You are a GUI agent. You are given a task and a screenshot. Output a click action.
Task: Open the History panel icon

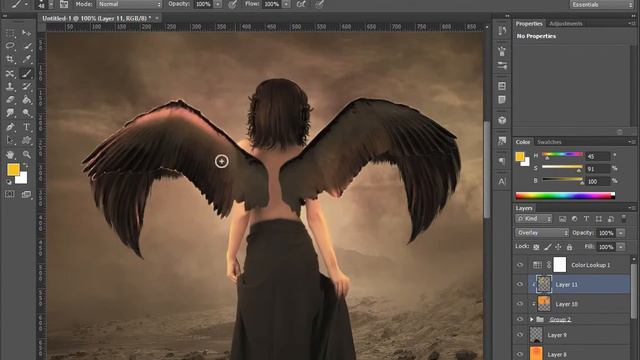(502, 31)
